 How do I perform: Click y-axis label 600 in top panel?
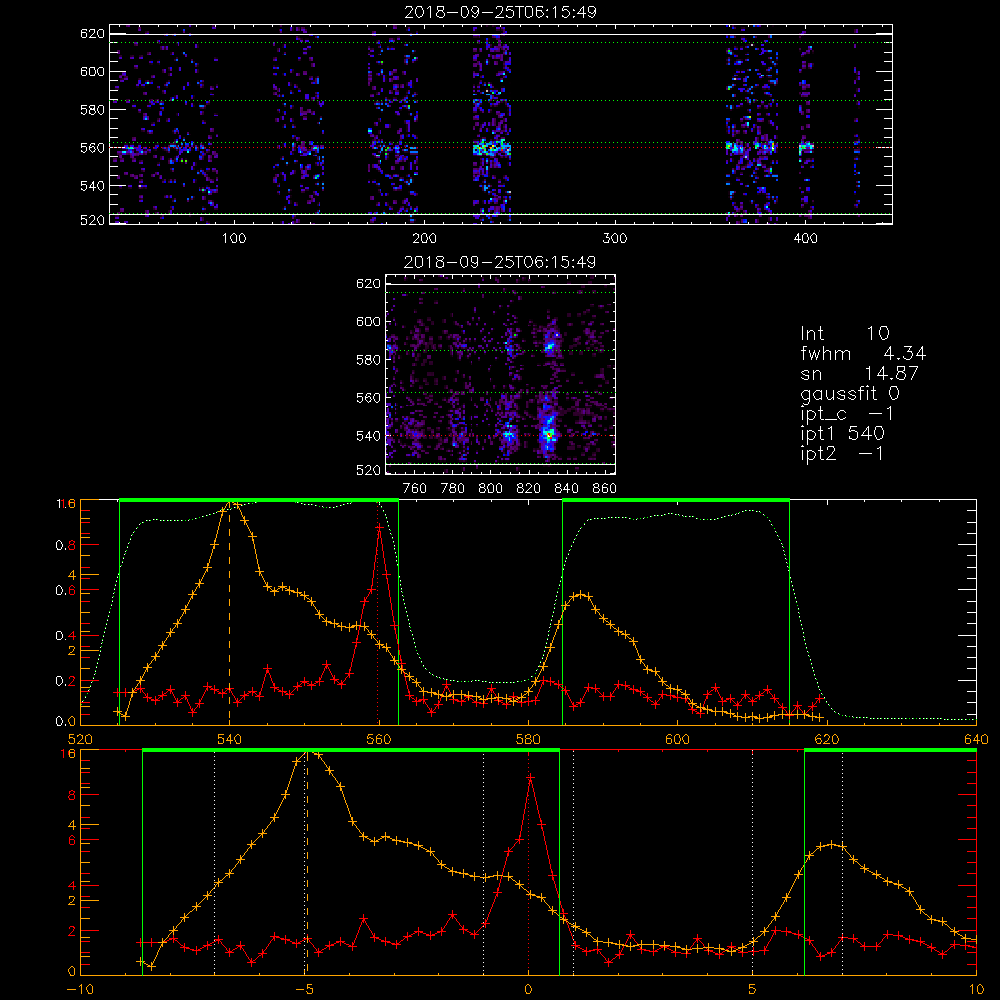[x=92, y=71]
